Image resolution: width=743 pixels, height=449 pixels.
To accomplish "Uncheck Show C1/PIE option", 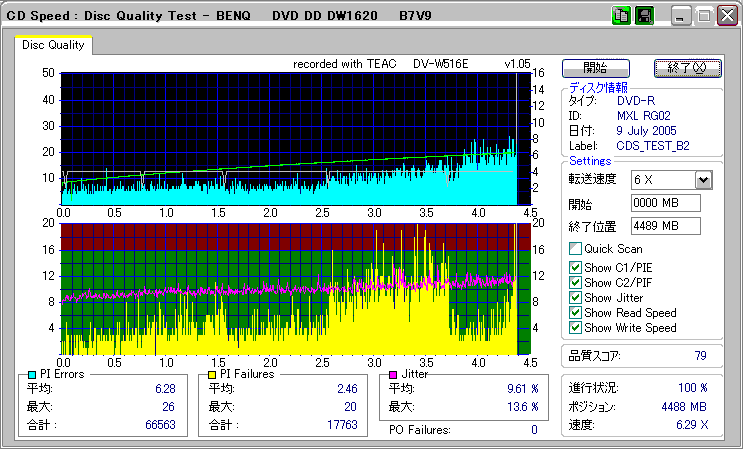I will 575,267.
